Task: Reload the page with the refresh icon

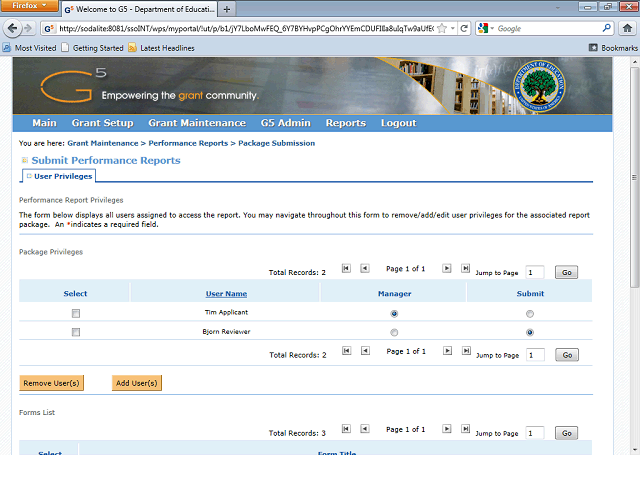Action: 464,28
